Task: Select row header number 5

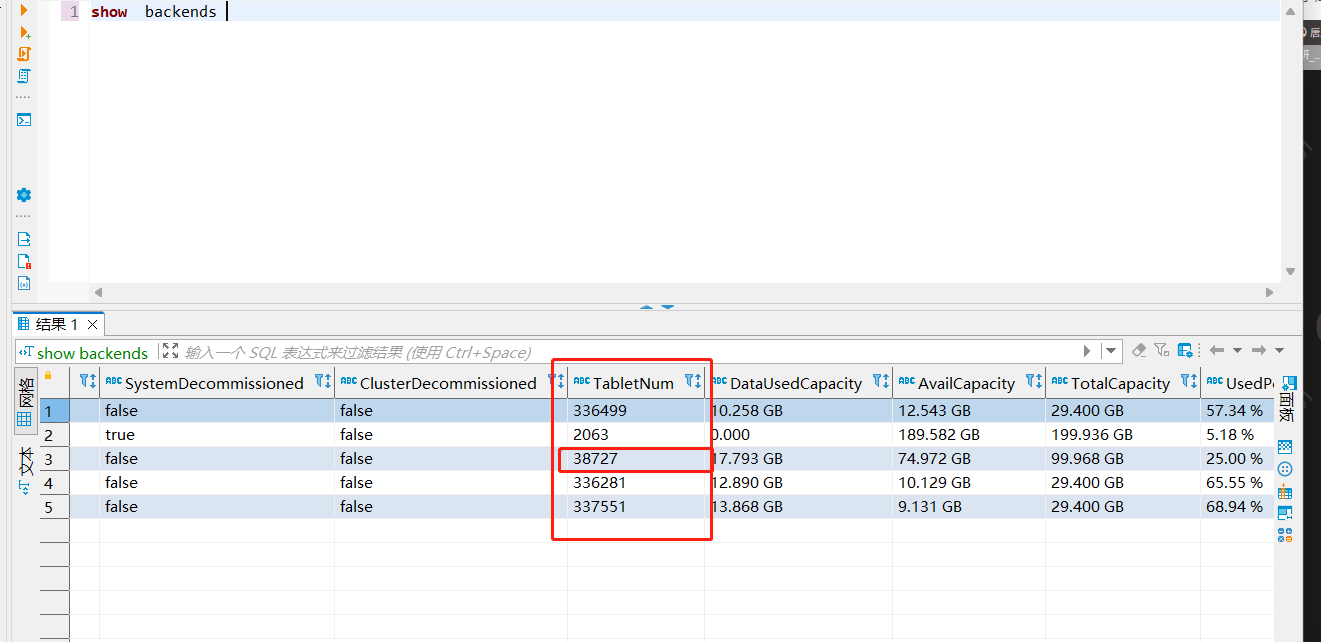Action: (x=55, y=507)
